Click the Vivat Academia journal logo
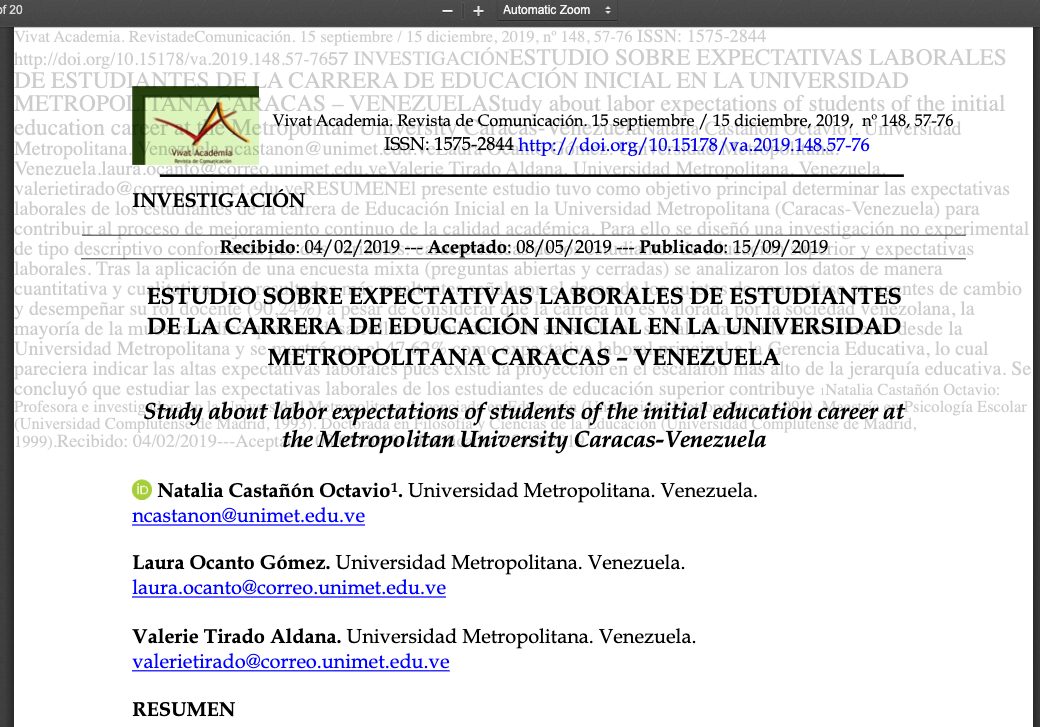 [x=196, y=125]
